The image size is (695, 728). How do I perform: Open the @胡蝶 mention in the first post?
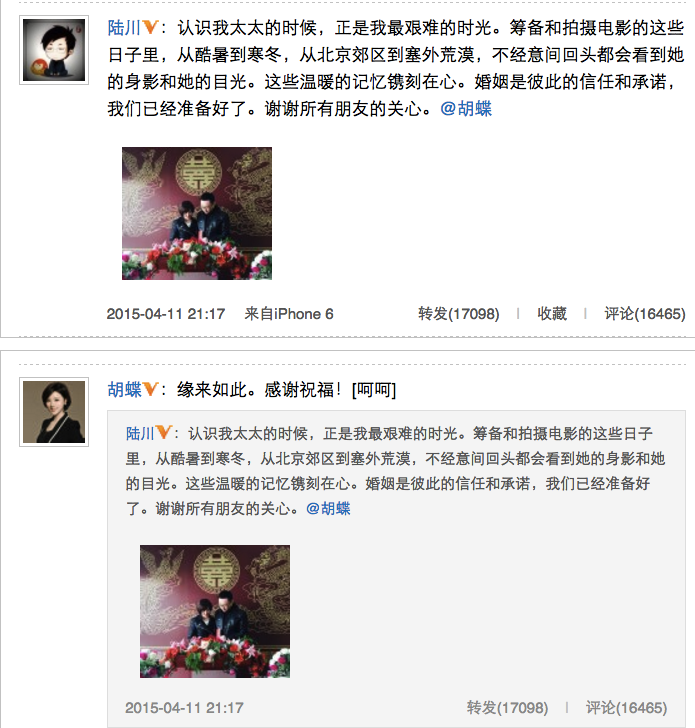(x=466, y=109)
